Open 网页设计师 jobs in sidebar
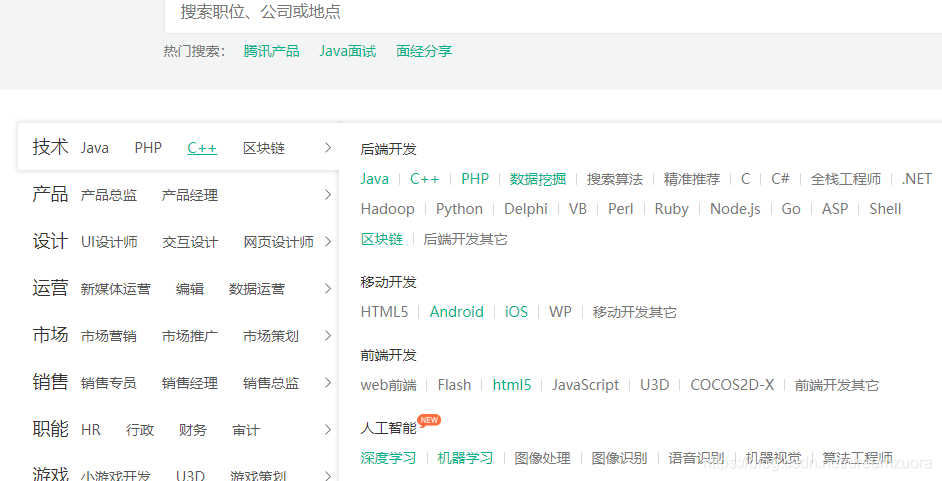 coord(278,242)
